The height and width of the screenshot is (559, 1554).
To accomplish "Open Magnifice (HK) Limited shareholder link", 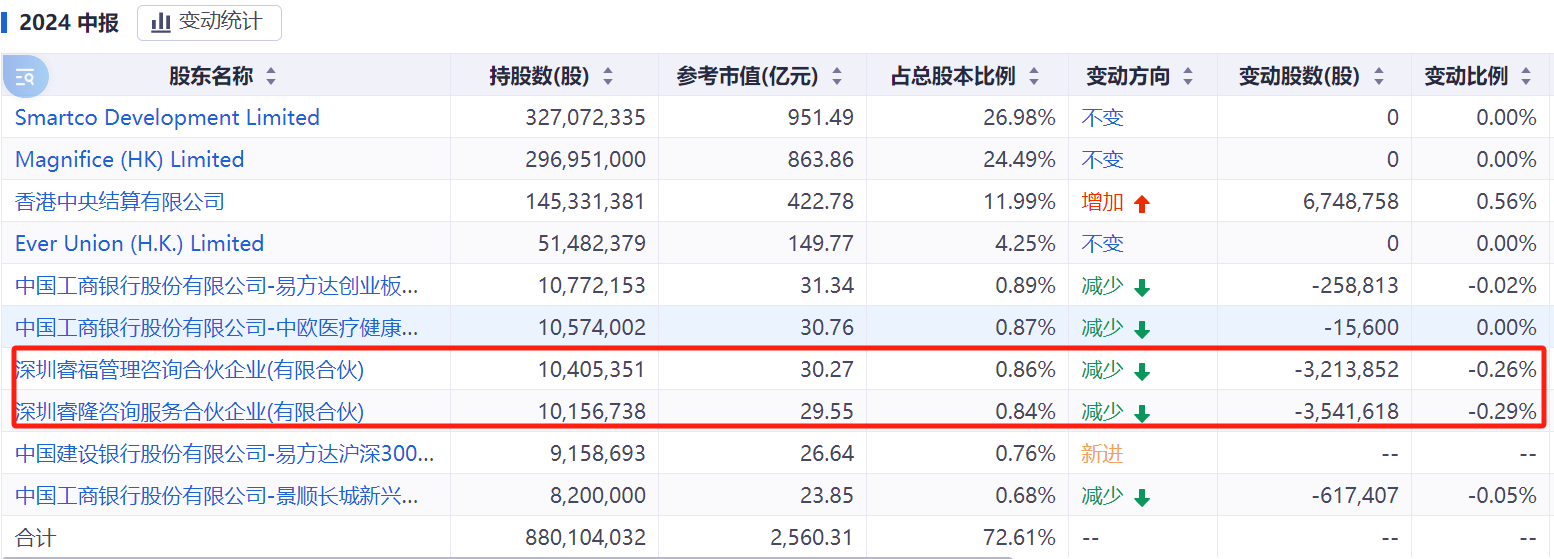I will (129, 159).
